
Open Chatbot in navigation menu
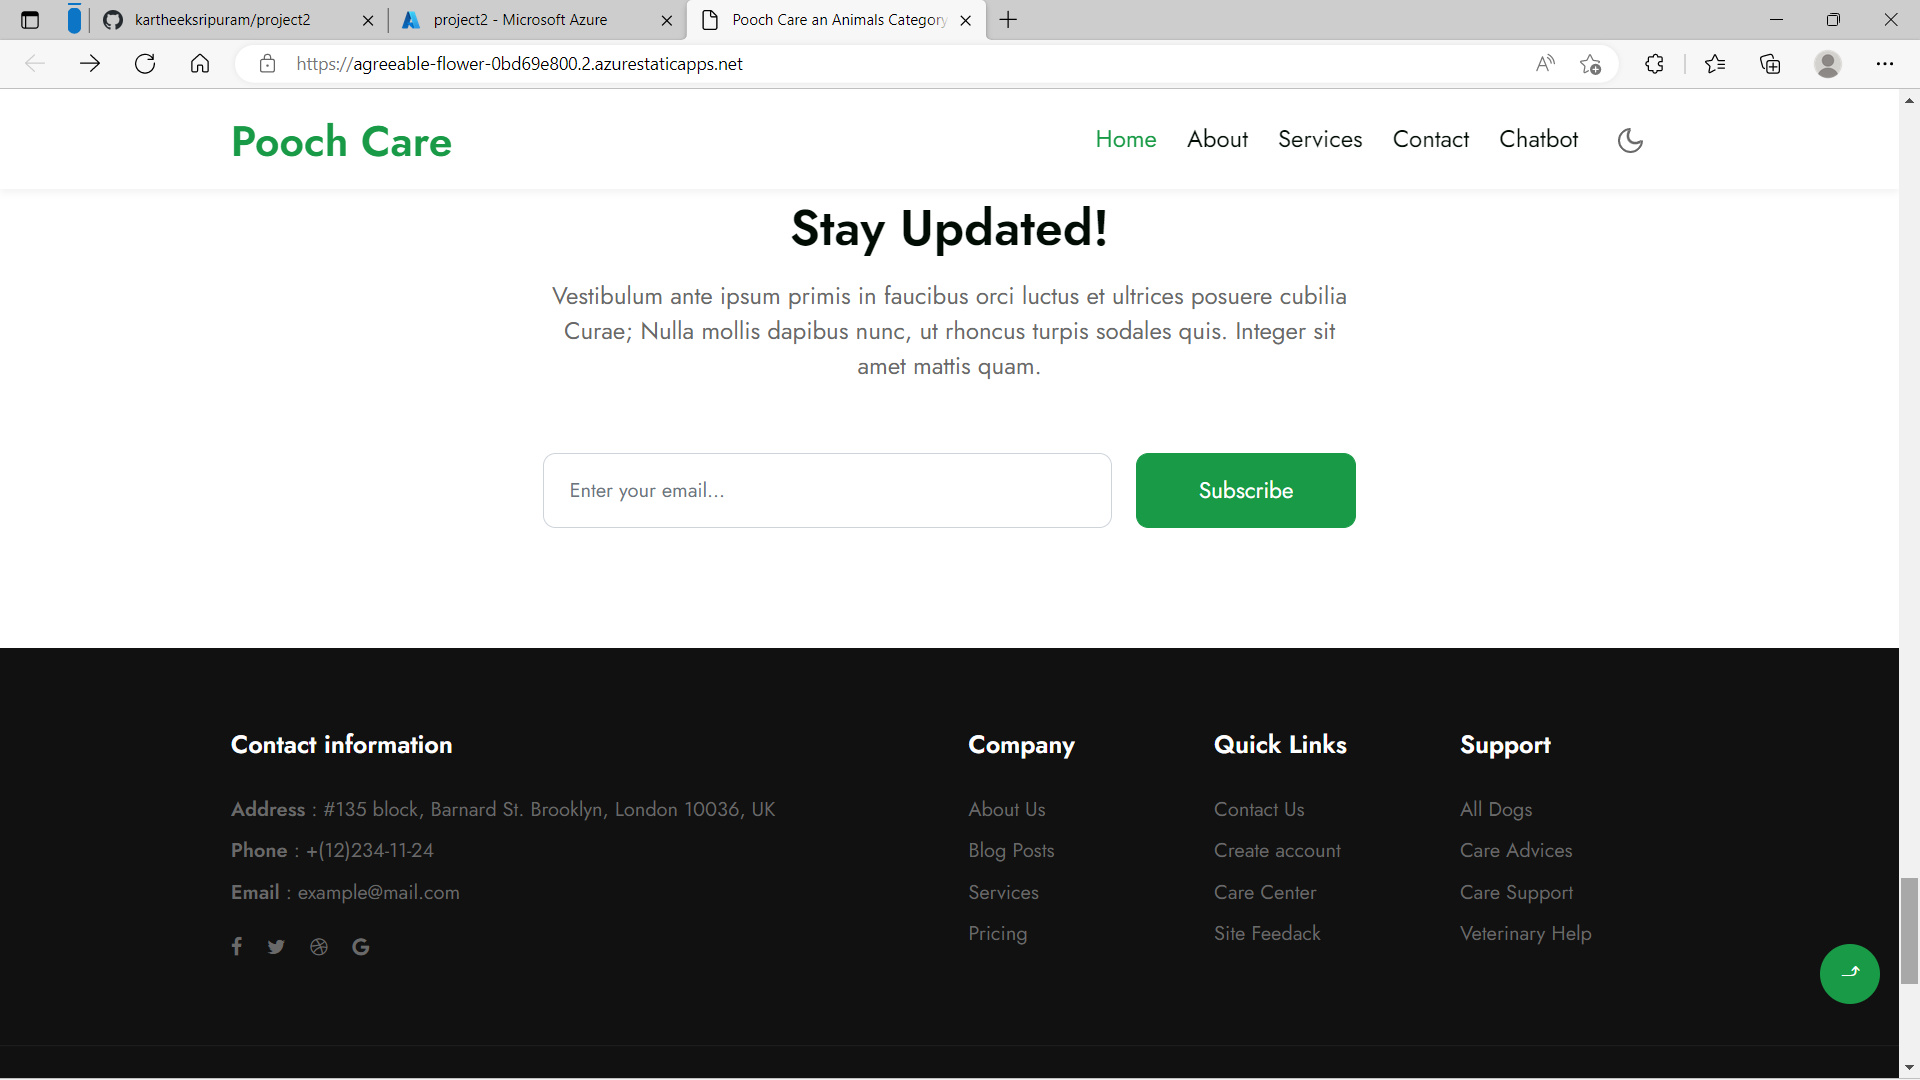(1538, 139)
